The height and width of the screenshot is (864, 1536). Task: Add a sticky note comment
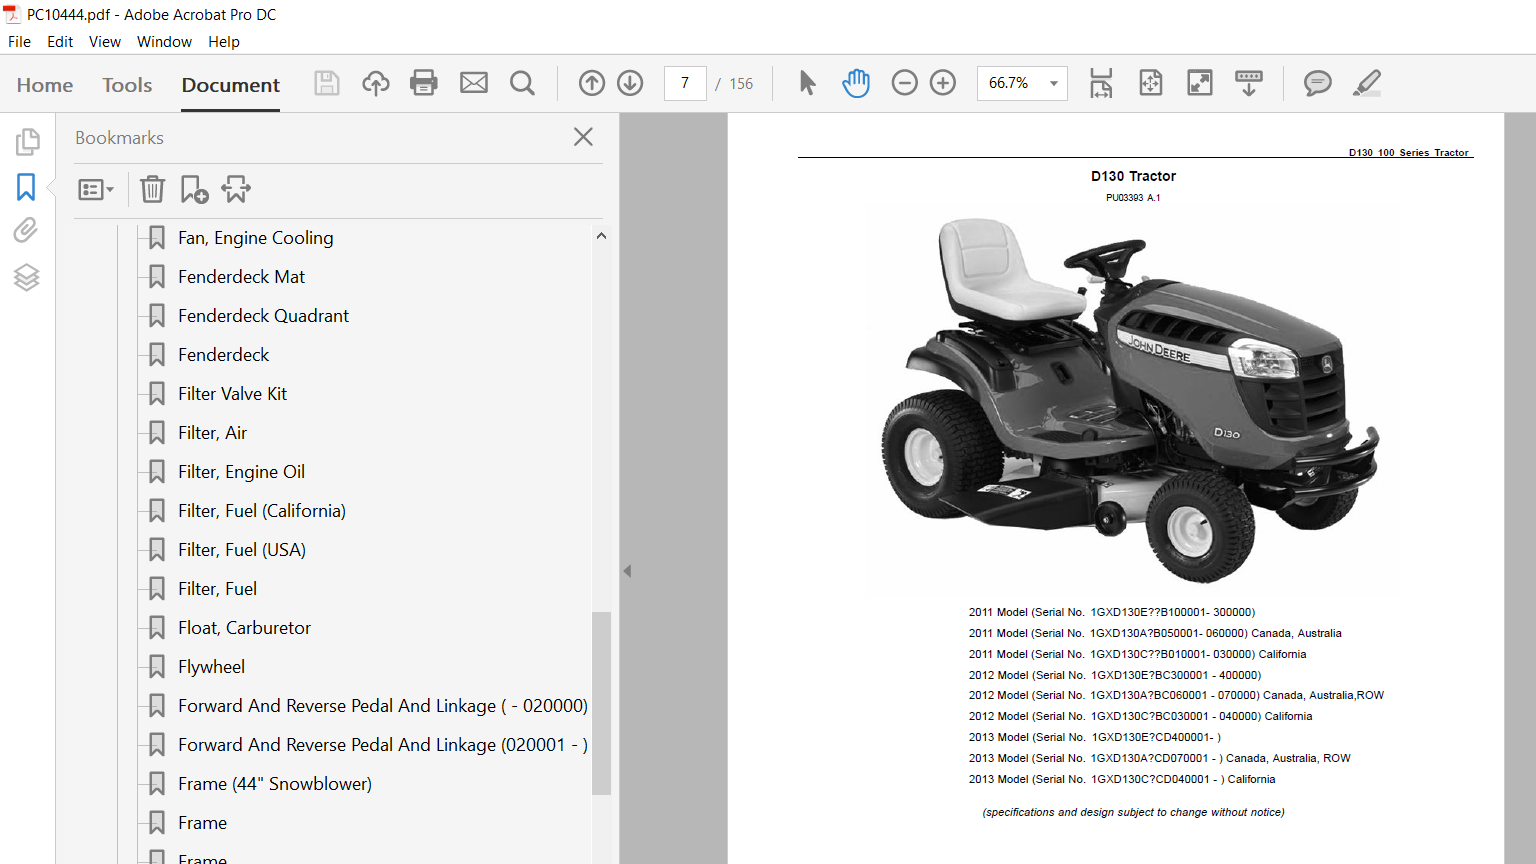(1318, 83)
